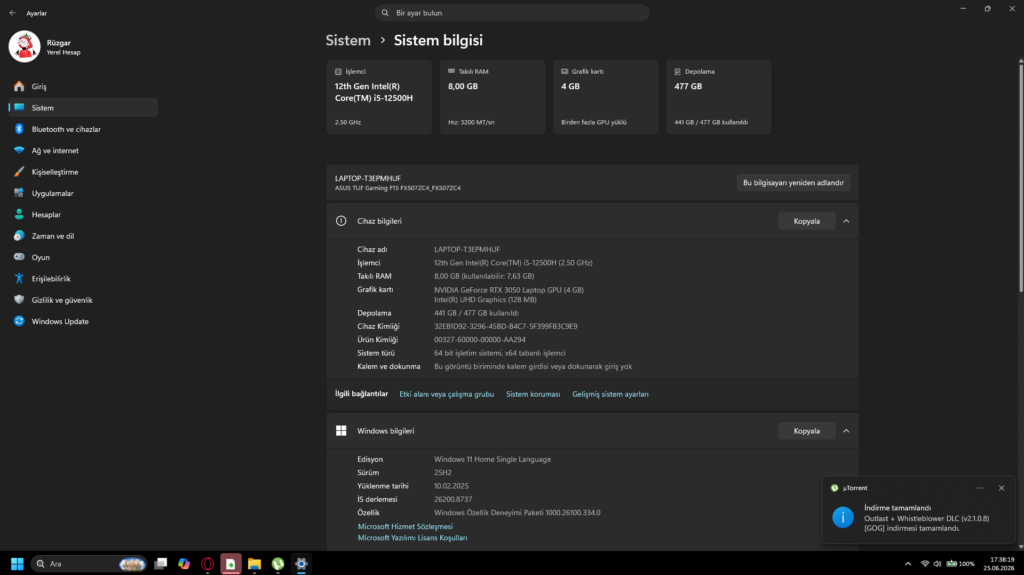Open the Windows Start menu
The width and height of the screenshot is (1024, 575).
point(18,563)
